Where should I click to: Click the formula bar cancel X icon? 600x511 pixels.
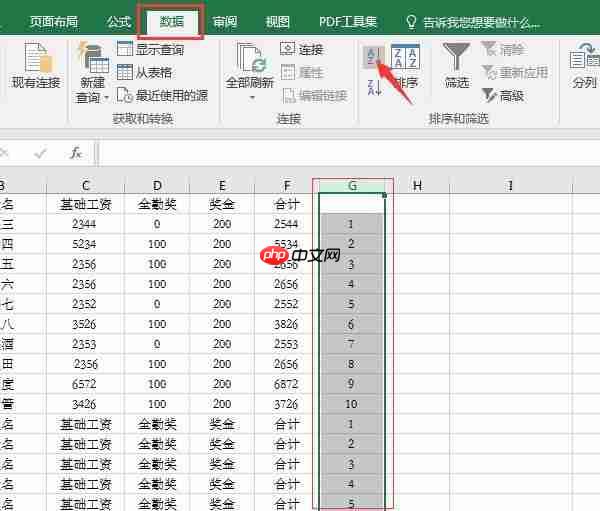coord(5,153)
